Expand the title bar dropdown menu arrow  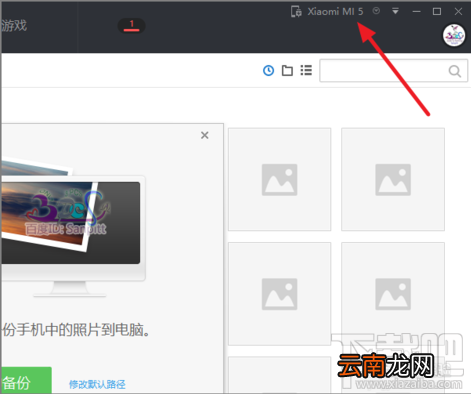coord(395,11)
